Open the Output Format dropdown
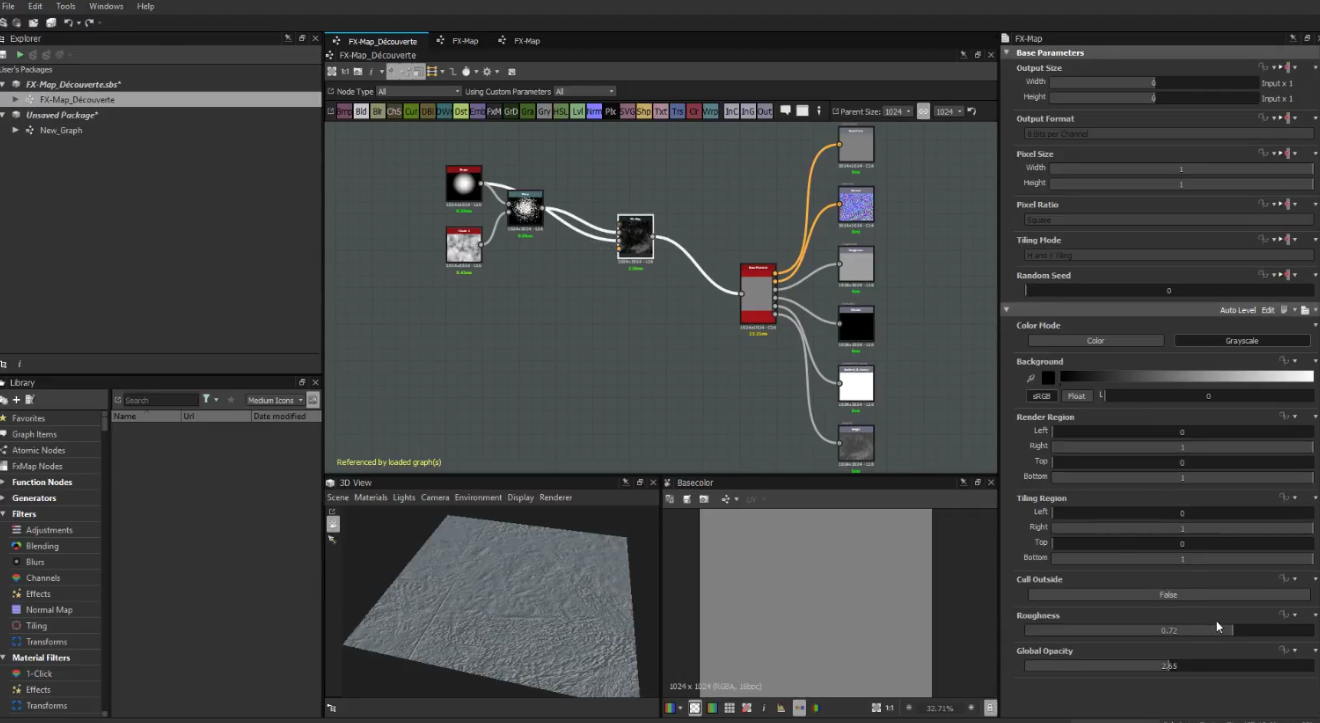Viewport: 1320px width, 723px height. pyautogui.click(x=1167, y=133)
